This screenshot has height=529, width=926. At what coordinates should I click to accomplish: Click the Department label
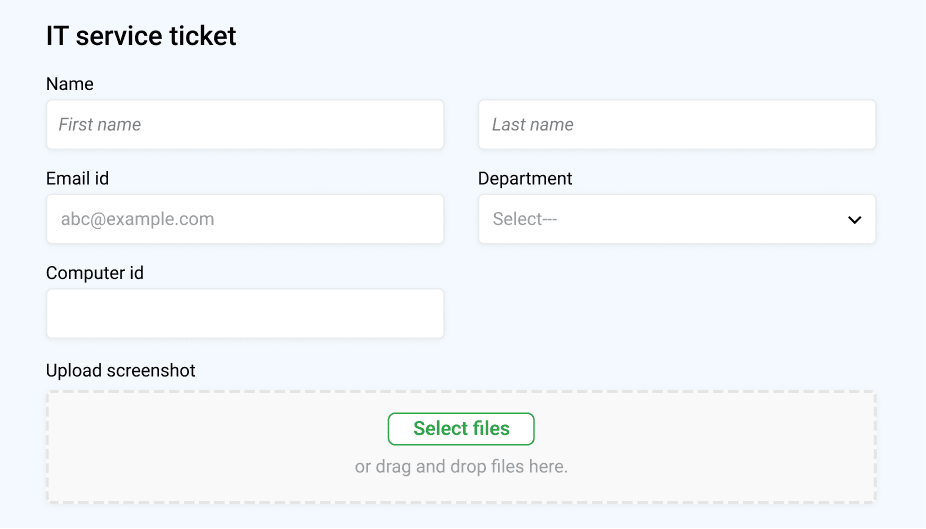click(525, 178)
